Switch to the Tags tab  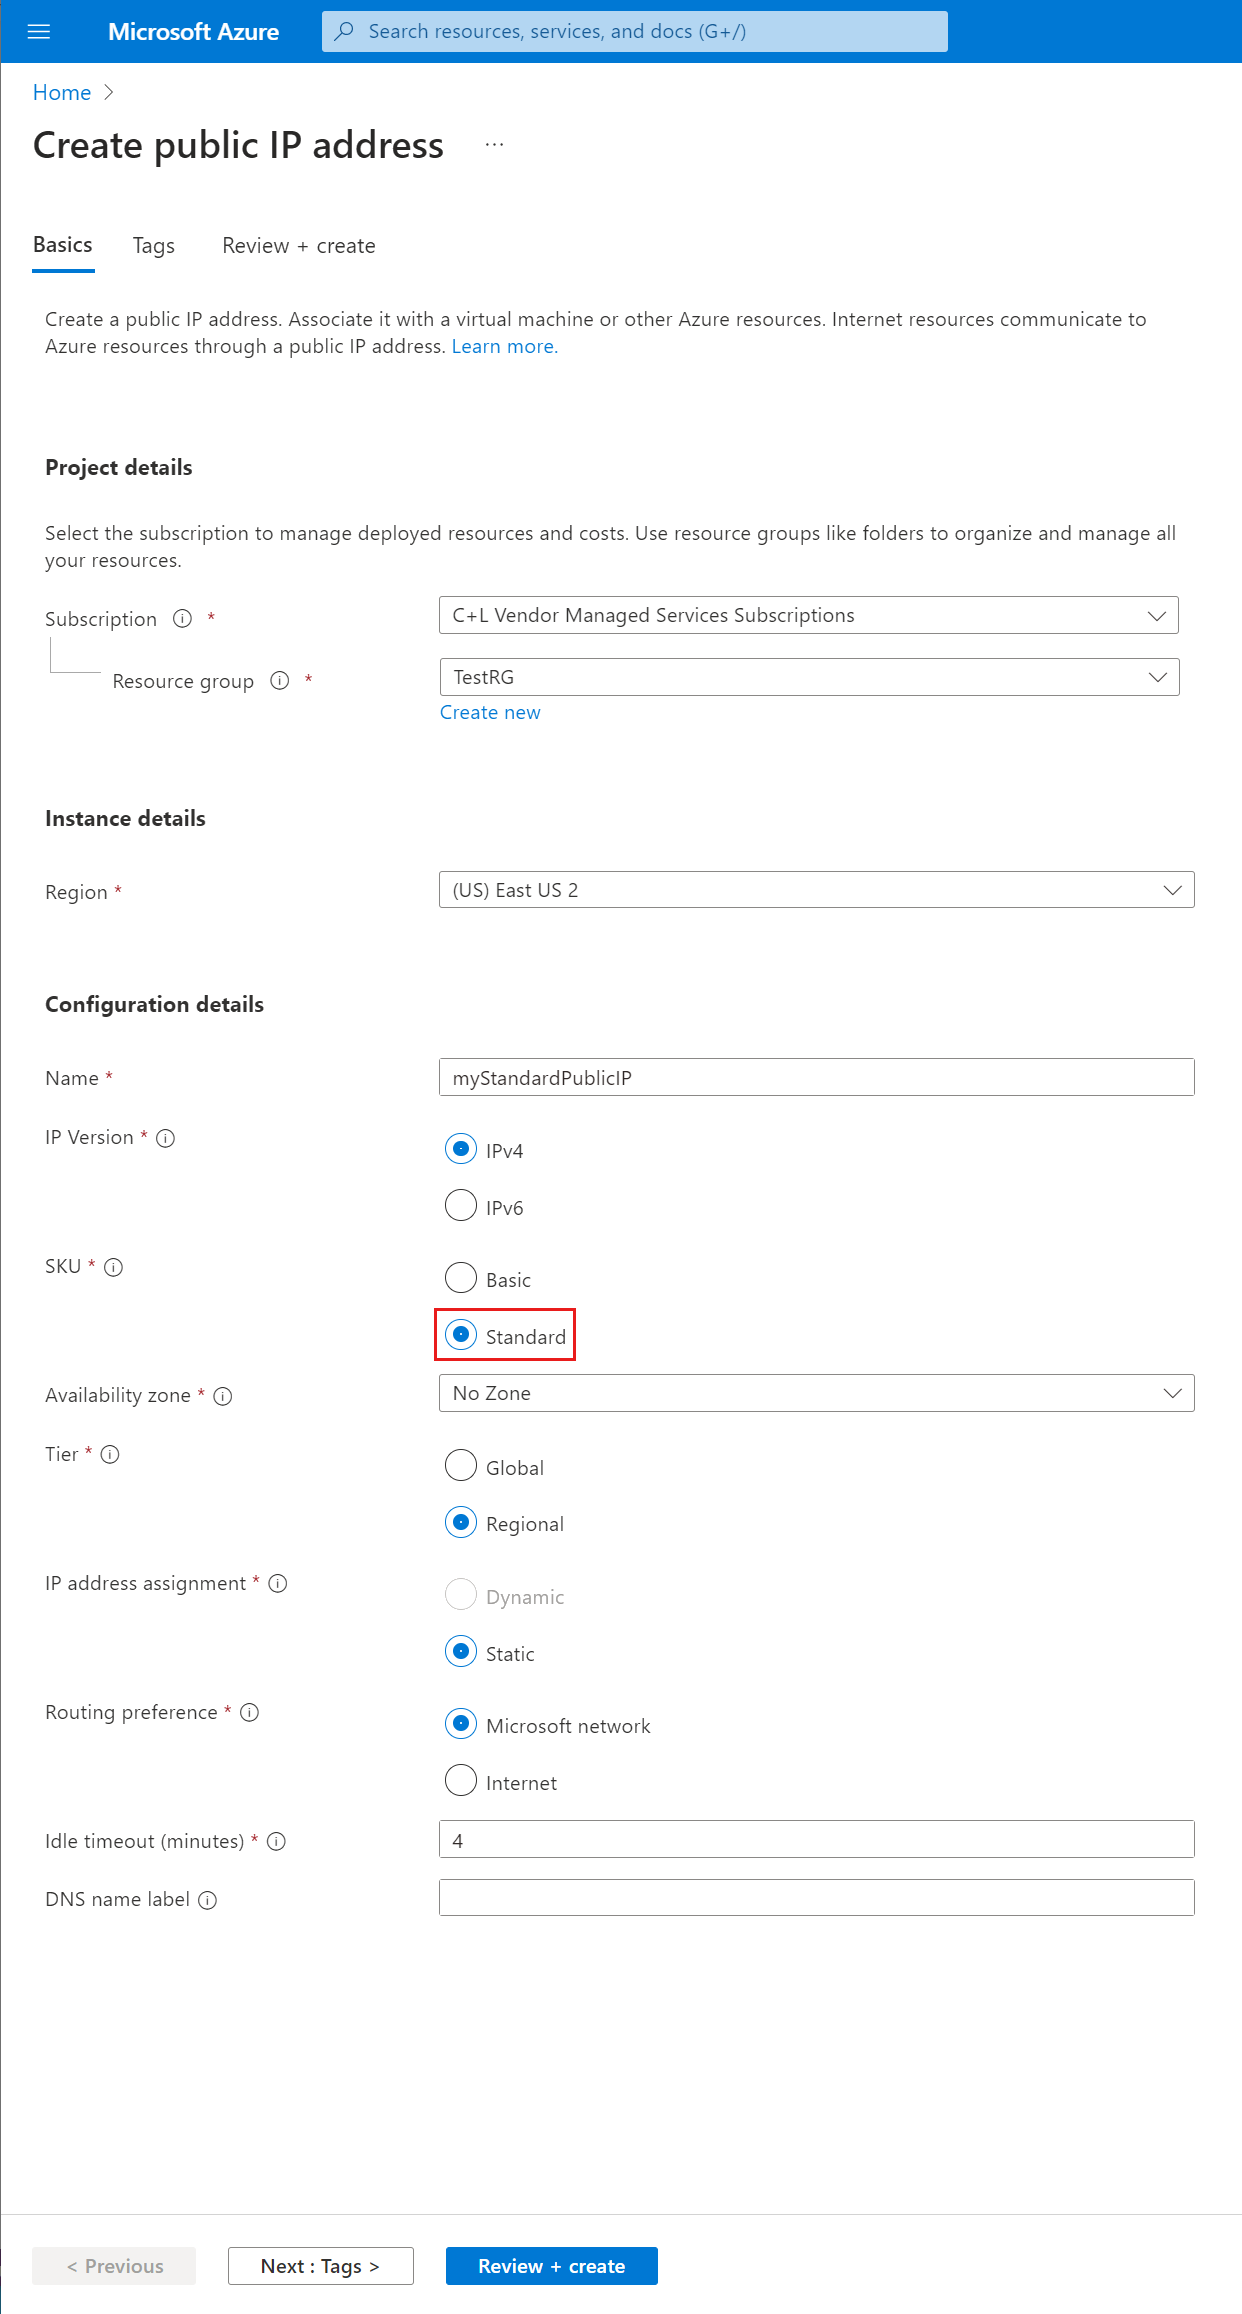pyautogui.click(x=154, y=246)
